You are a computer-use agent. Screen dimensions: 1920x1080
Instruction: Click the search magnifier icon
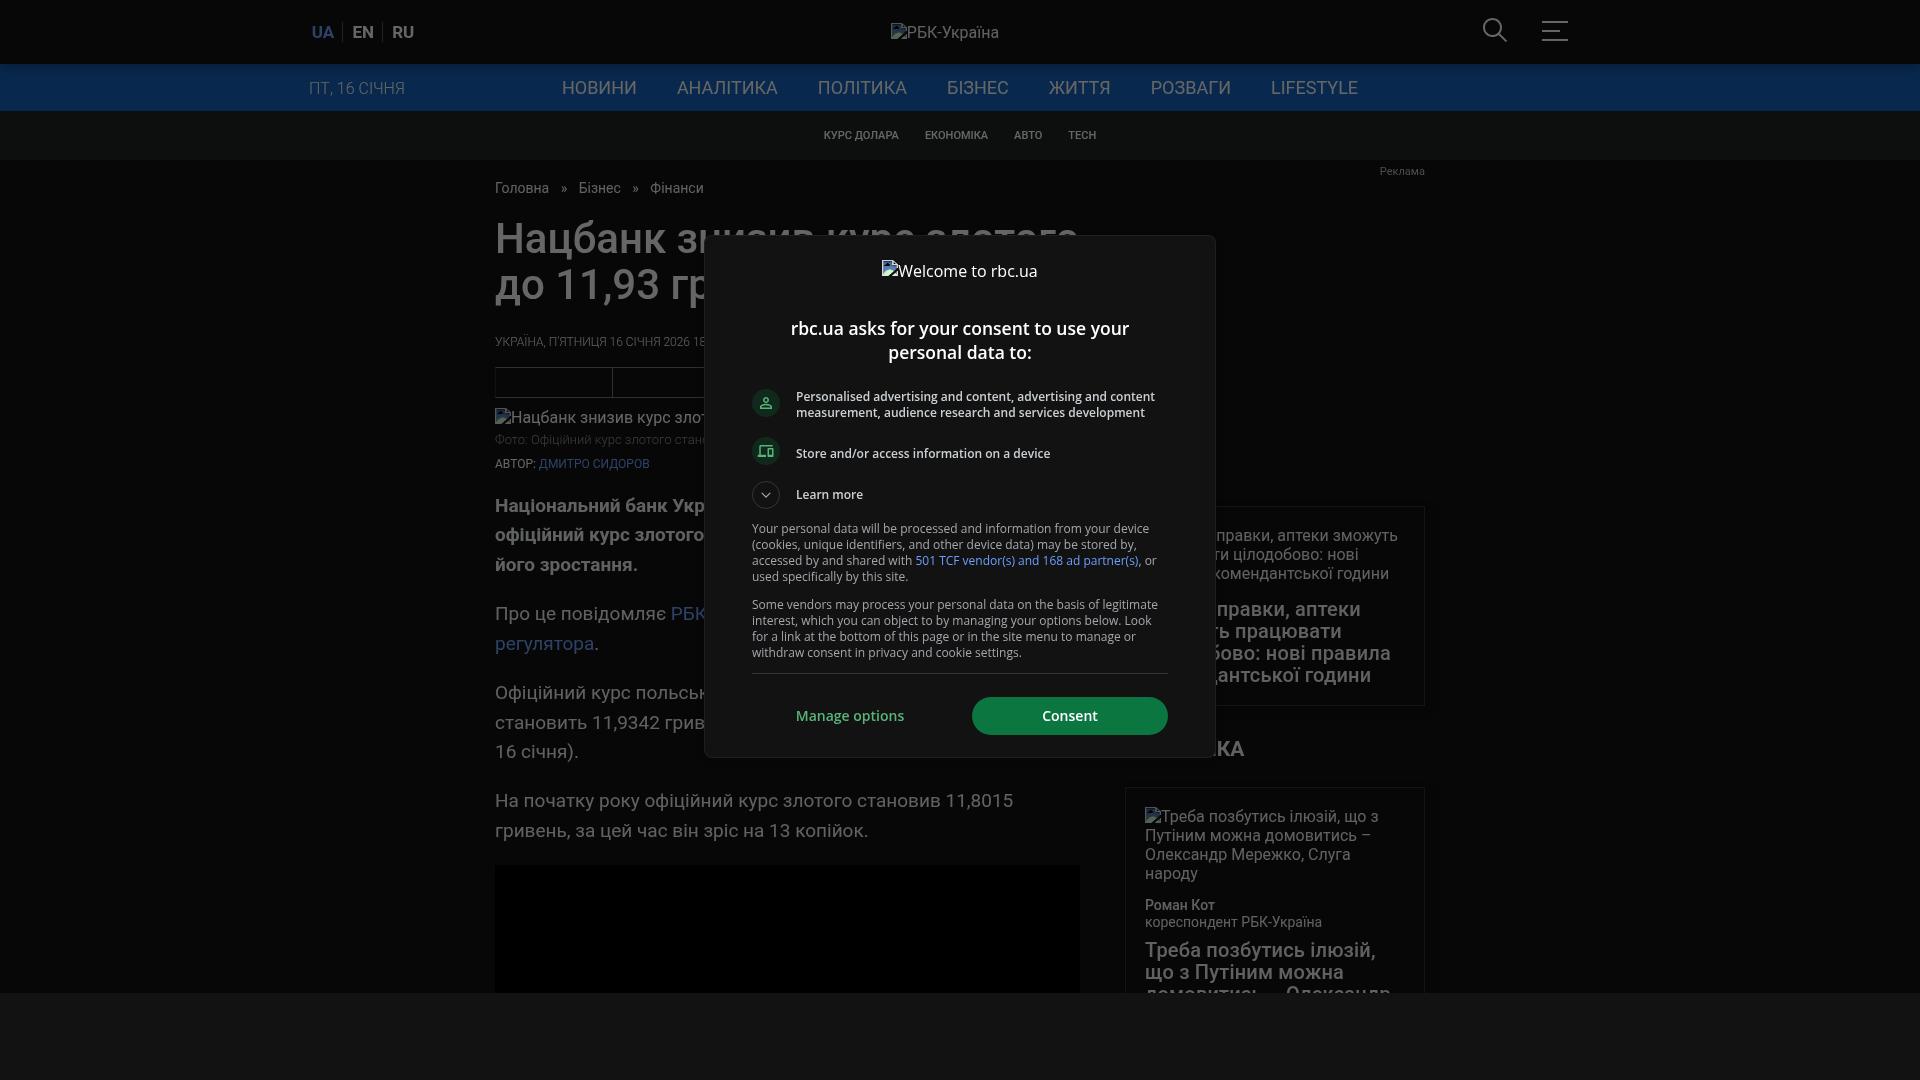click(x=1494, y=31)
